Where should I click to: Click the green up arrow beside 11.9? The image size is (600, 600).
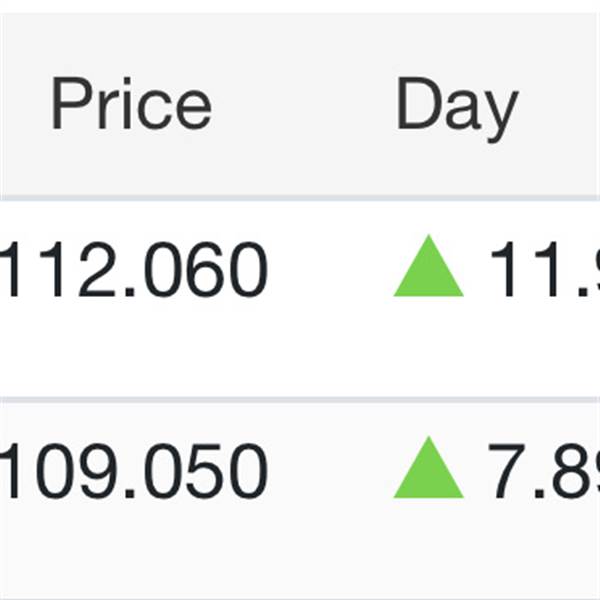(429, 269)
